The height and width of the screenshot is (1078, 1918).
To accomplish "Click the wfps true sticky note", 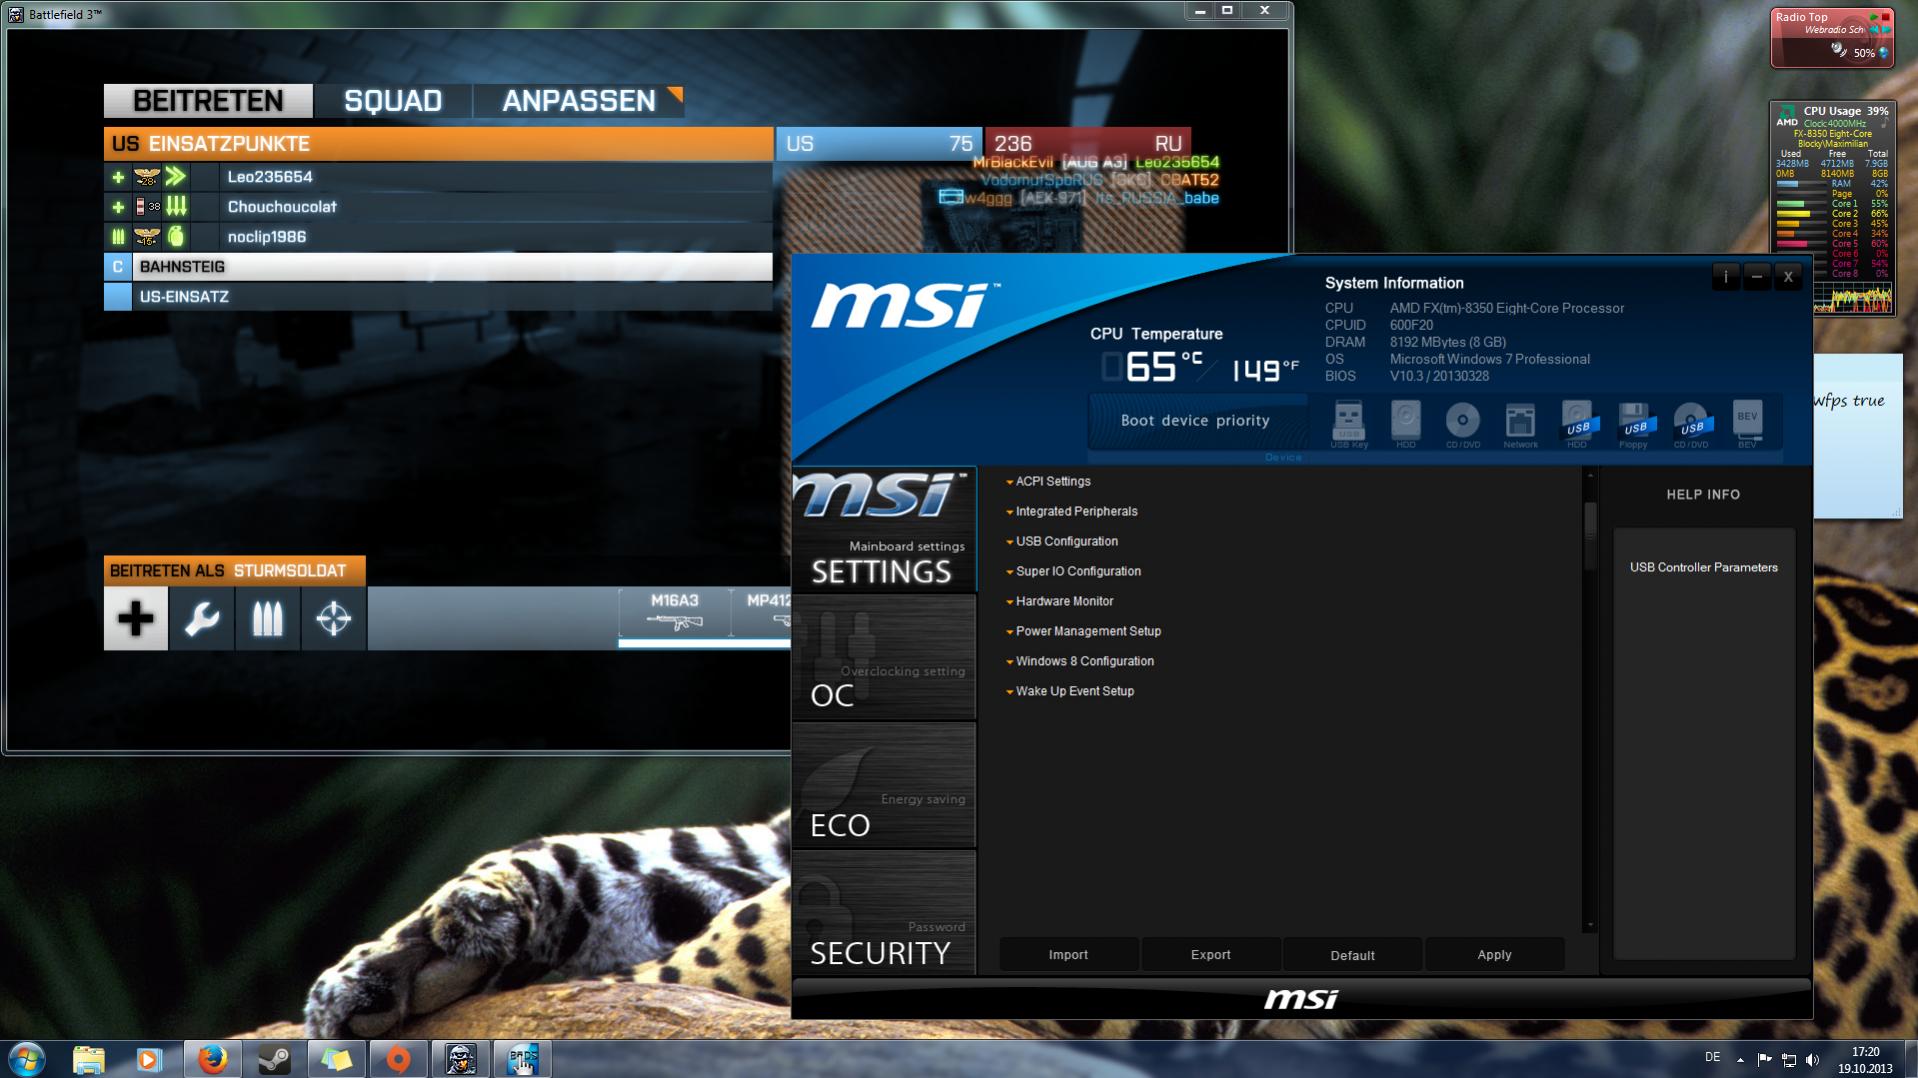I will pyautogui.click(x=1857, y=435).
